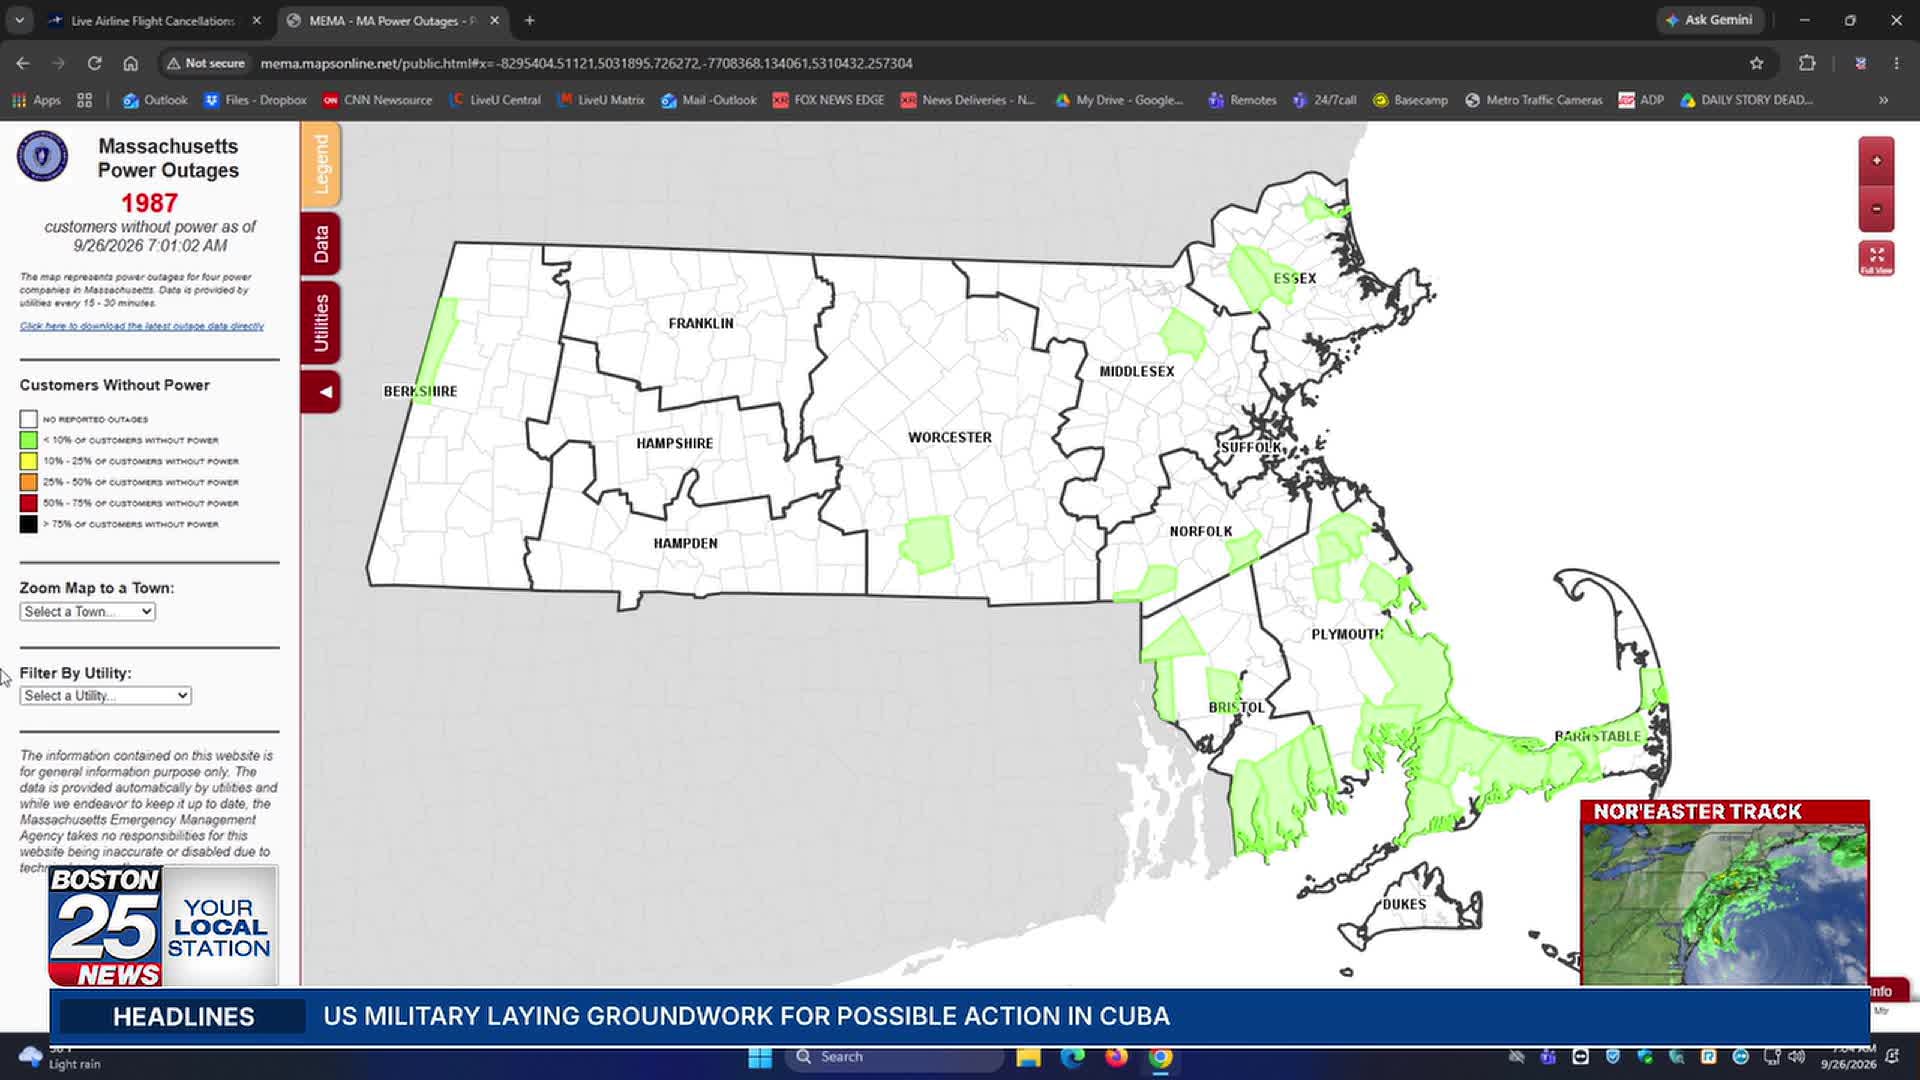Click the red 50%-75% legend swatch
The height and width of the screenshot is (1080, 1920).
[x=28, y=503]
